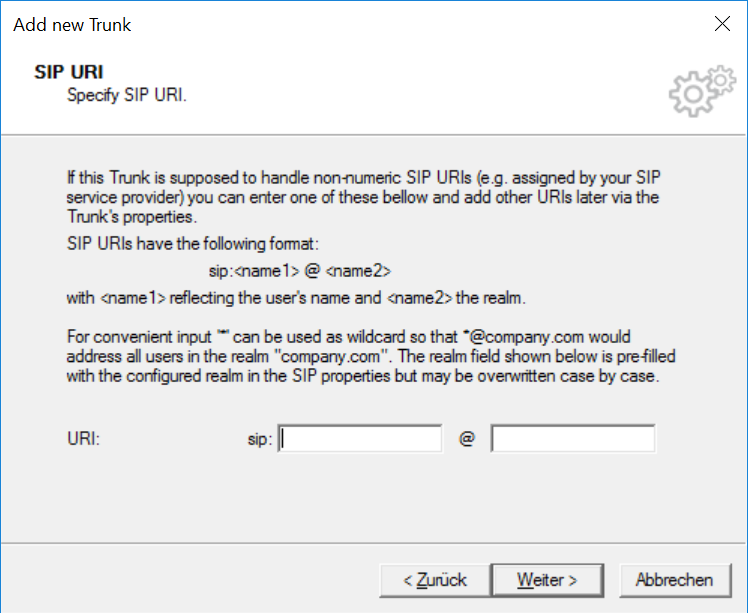Viewport: 748px width, 613px height.
Task: Click the line 'with <name1> reflecting the user's name'
Action: coord(296,298)
